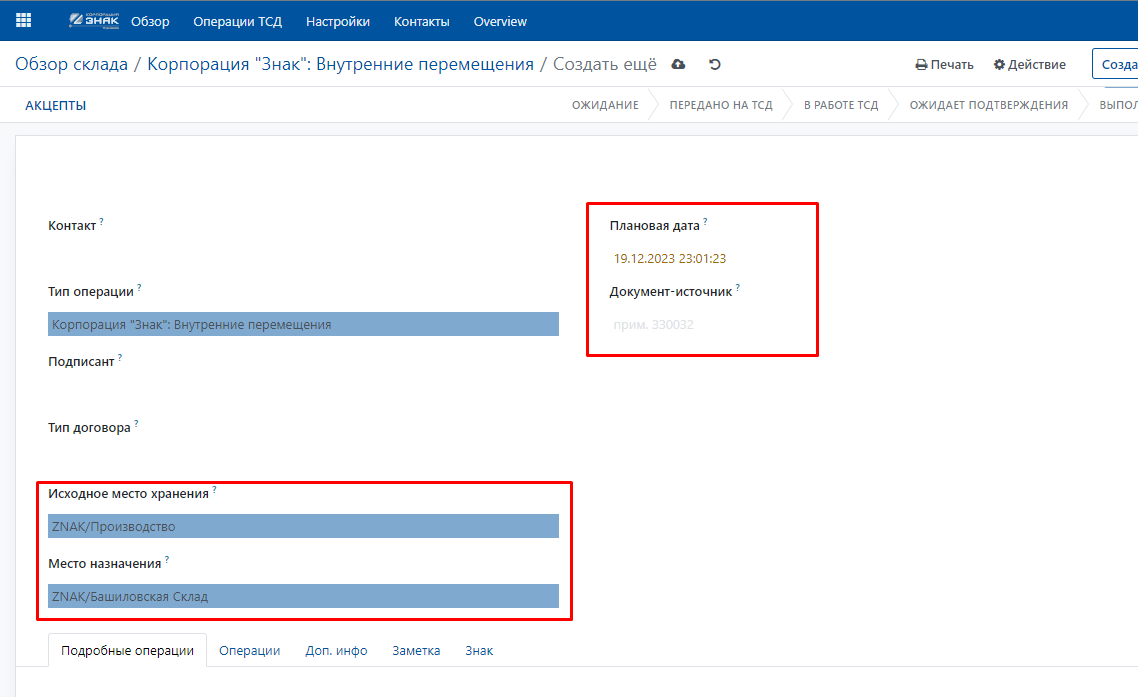This screenshot has width=1138, height=697.
Task: Open the Обзор menu
Action: [150, 21]
